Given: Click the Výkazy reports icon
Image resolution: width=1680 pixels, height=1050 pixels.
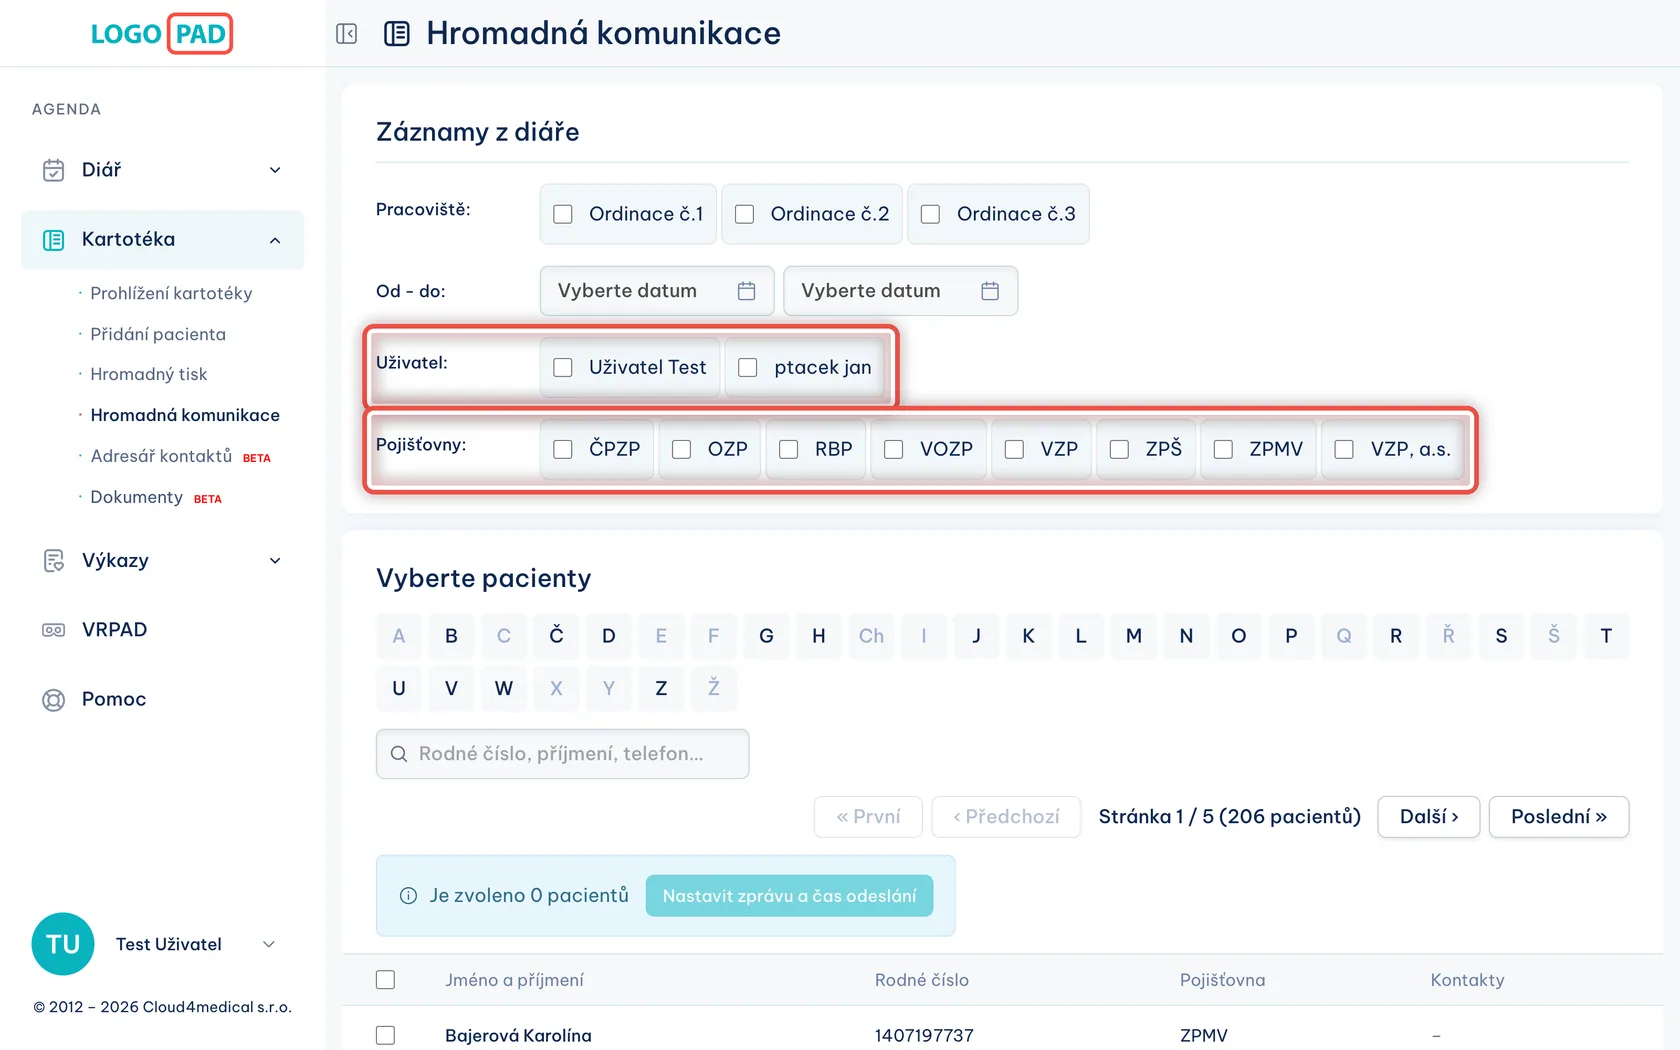Looking at the screenshot, I should pyautogui.click(x=54, y=561).
